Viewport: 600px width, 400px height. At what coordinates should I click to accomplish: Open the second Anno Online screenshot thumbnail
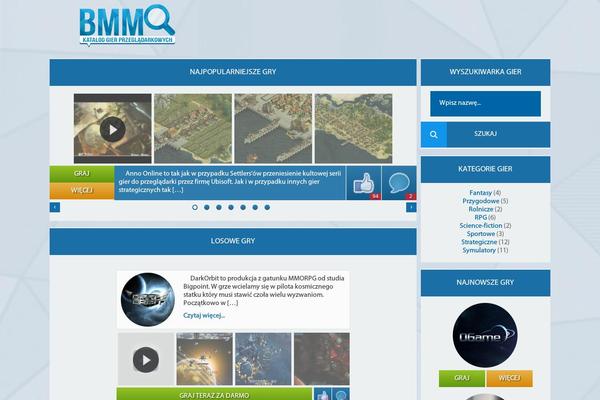193,129
